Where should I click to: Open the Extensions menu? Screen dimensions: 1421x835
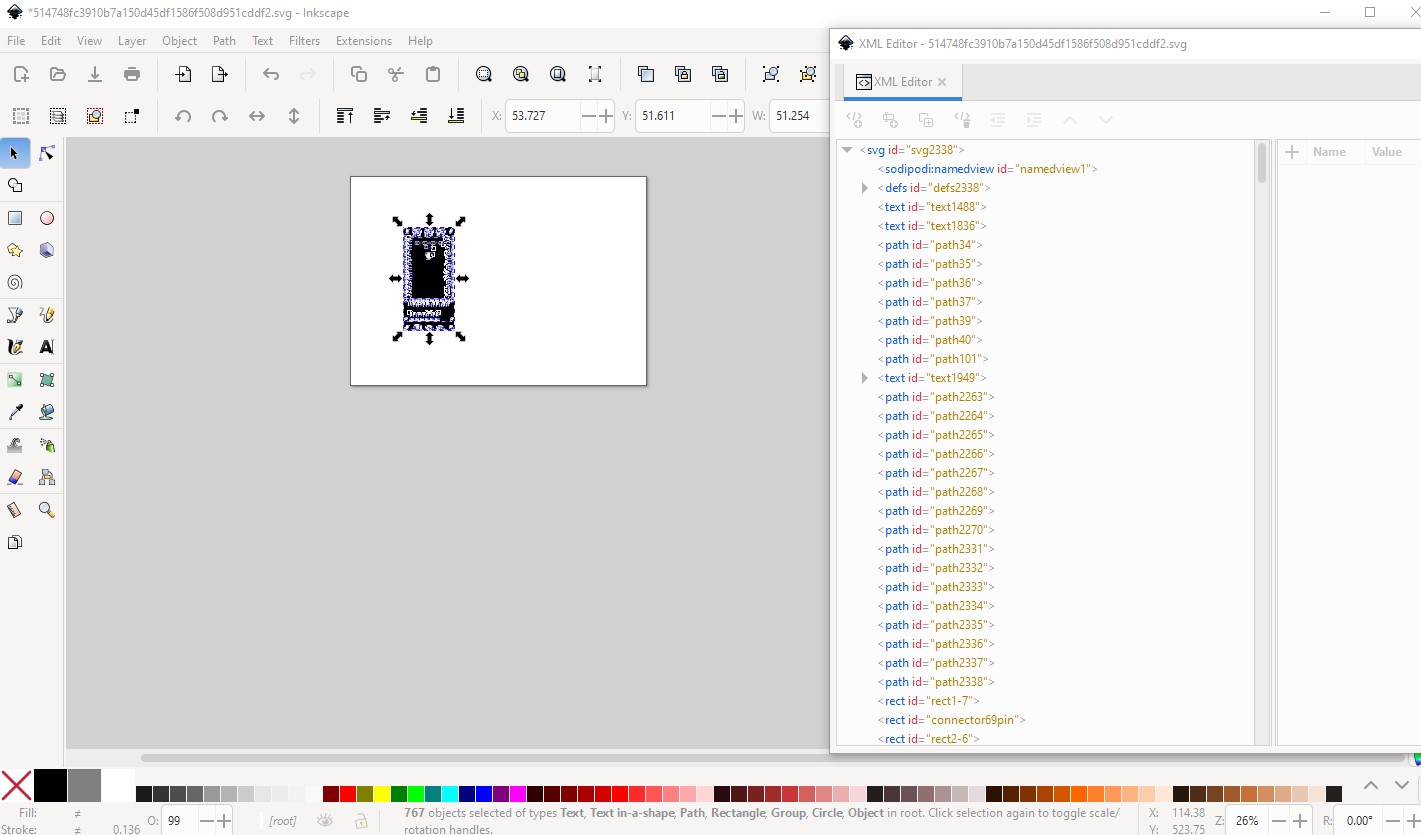click(x=364, y=41)
